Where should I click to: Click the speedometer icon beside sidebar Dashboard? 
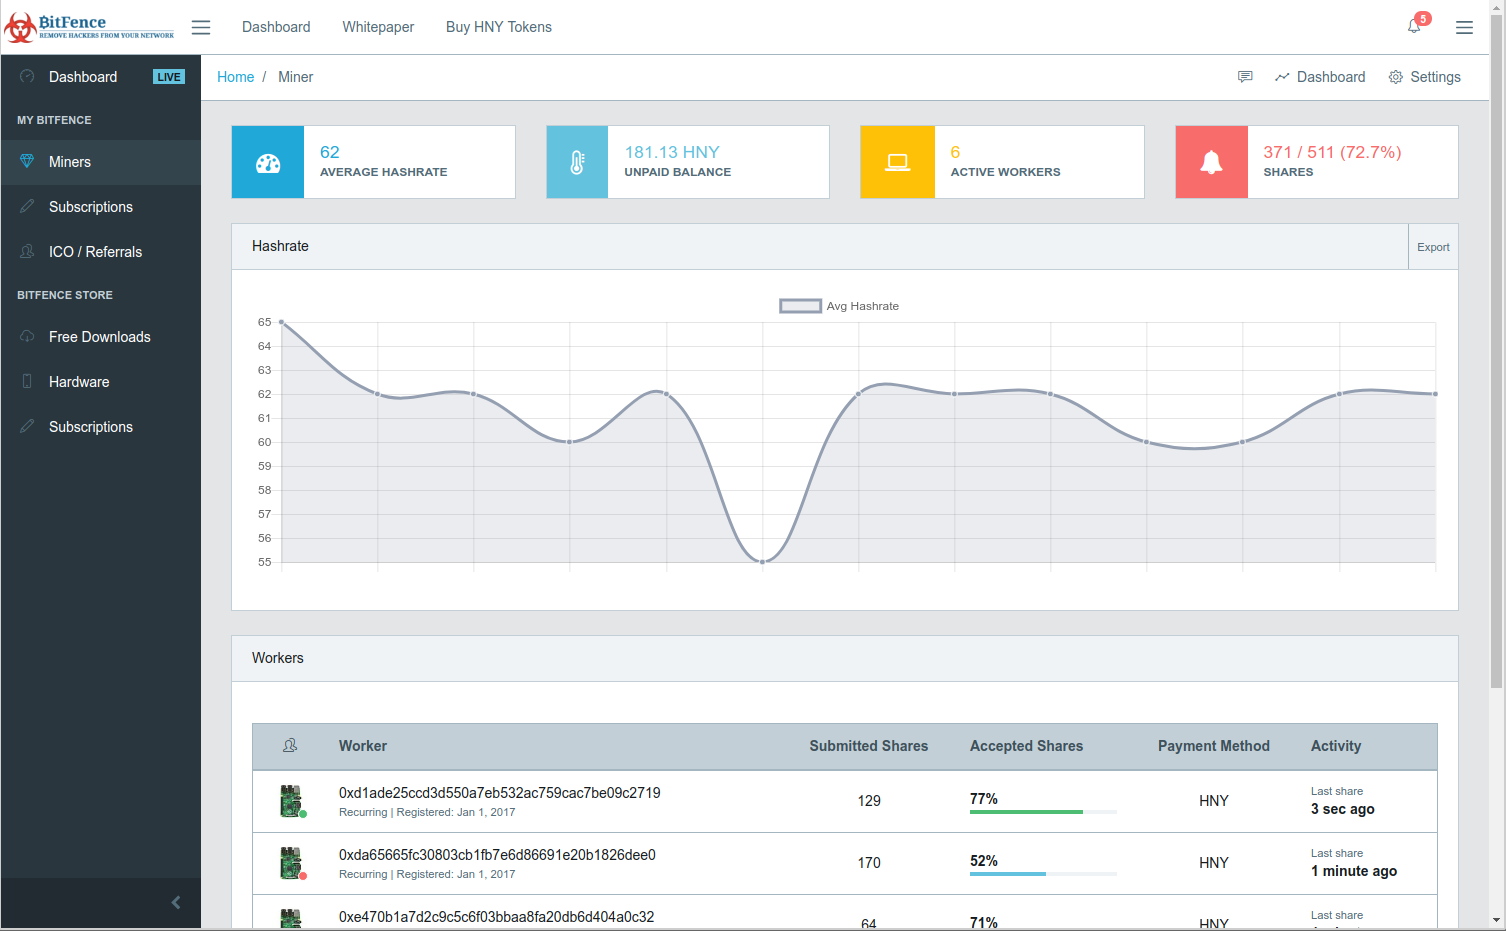[27, 76]
